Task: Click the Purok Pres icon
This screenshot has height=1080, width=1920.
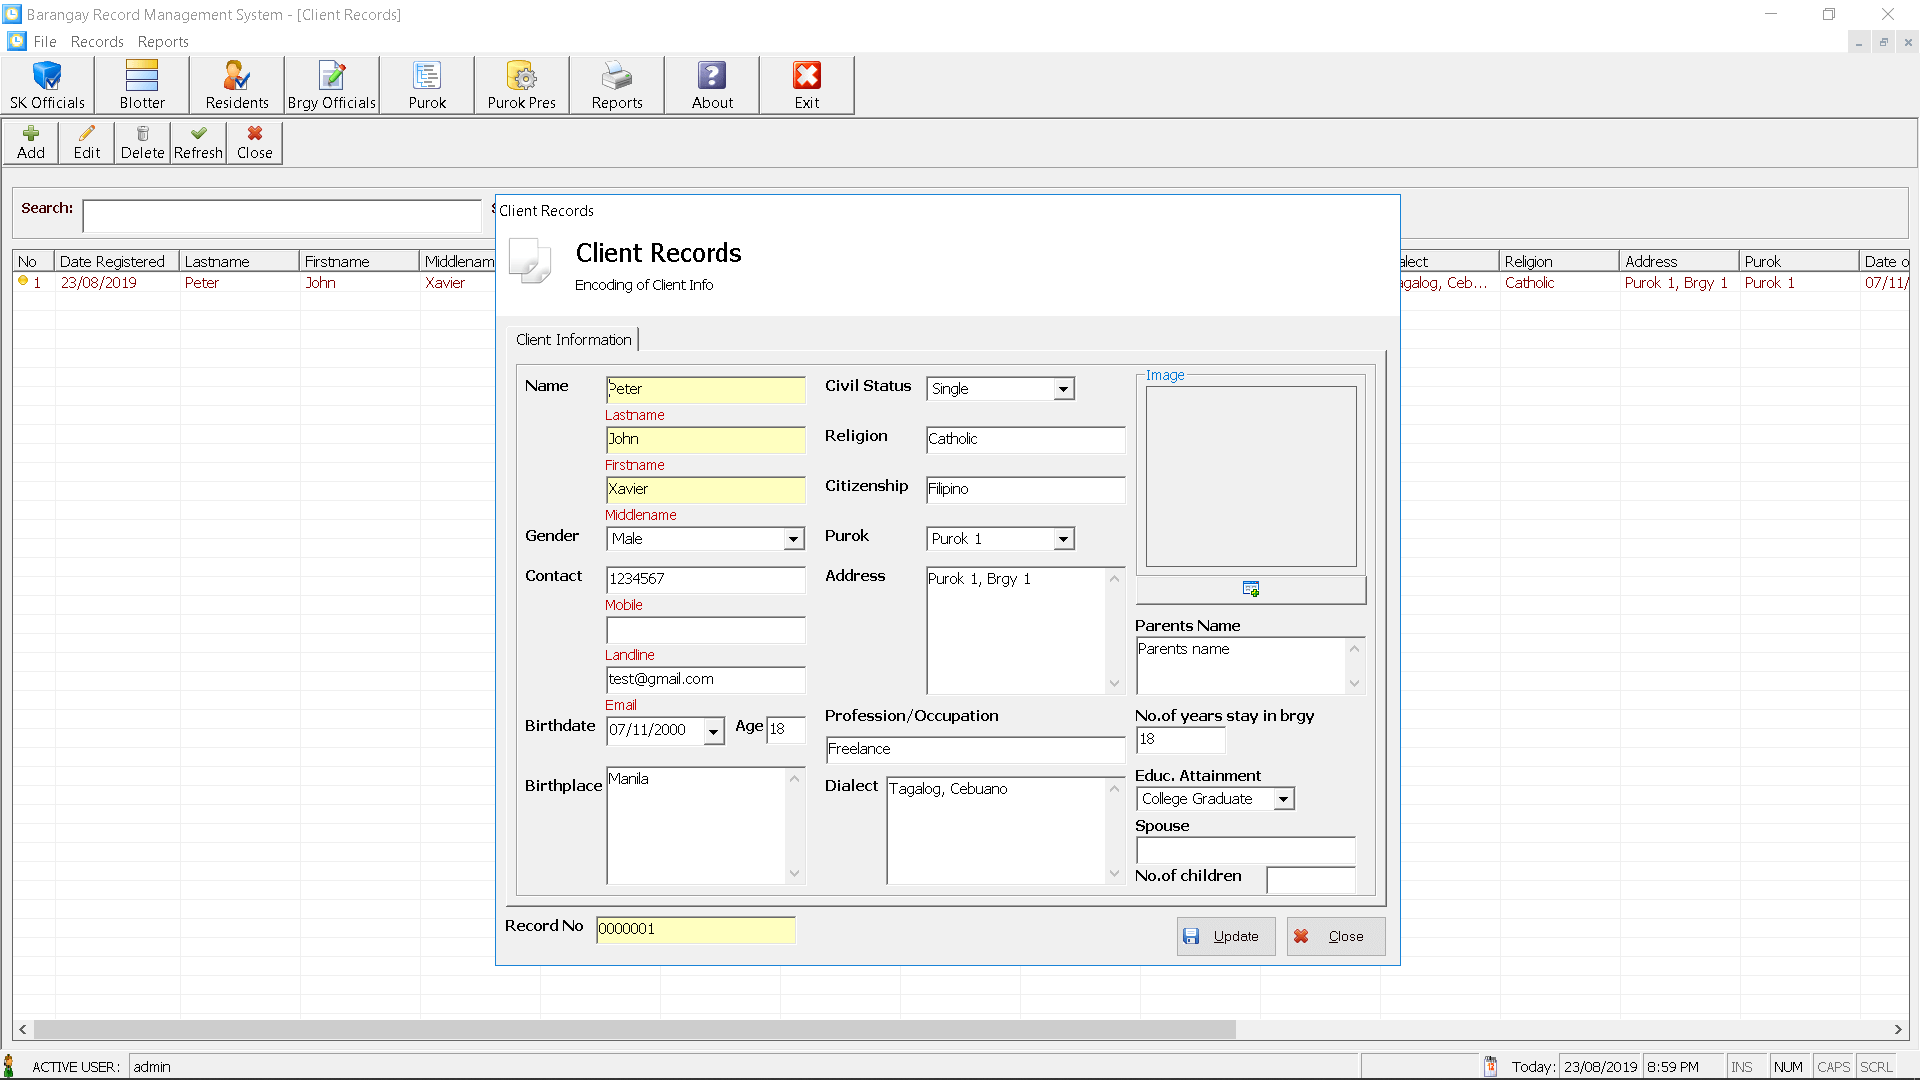Action: pos(520,84)
